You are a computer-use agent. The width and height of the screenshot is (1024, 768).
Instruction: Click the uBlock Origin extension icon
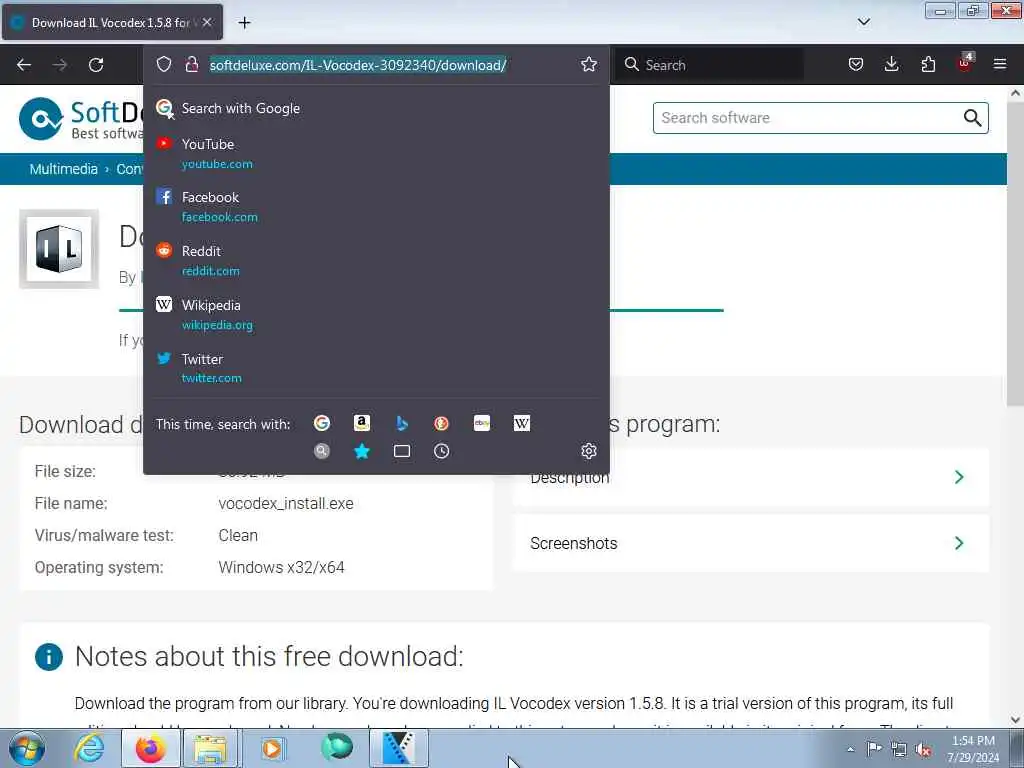(x=965, y=63)
